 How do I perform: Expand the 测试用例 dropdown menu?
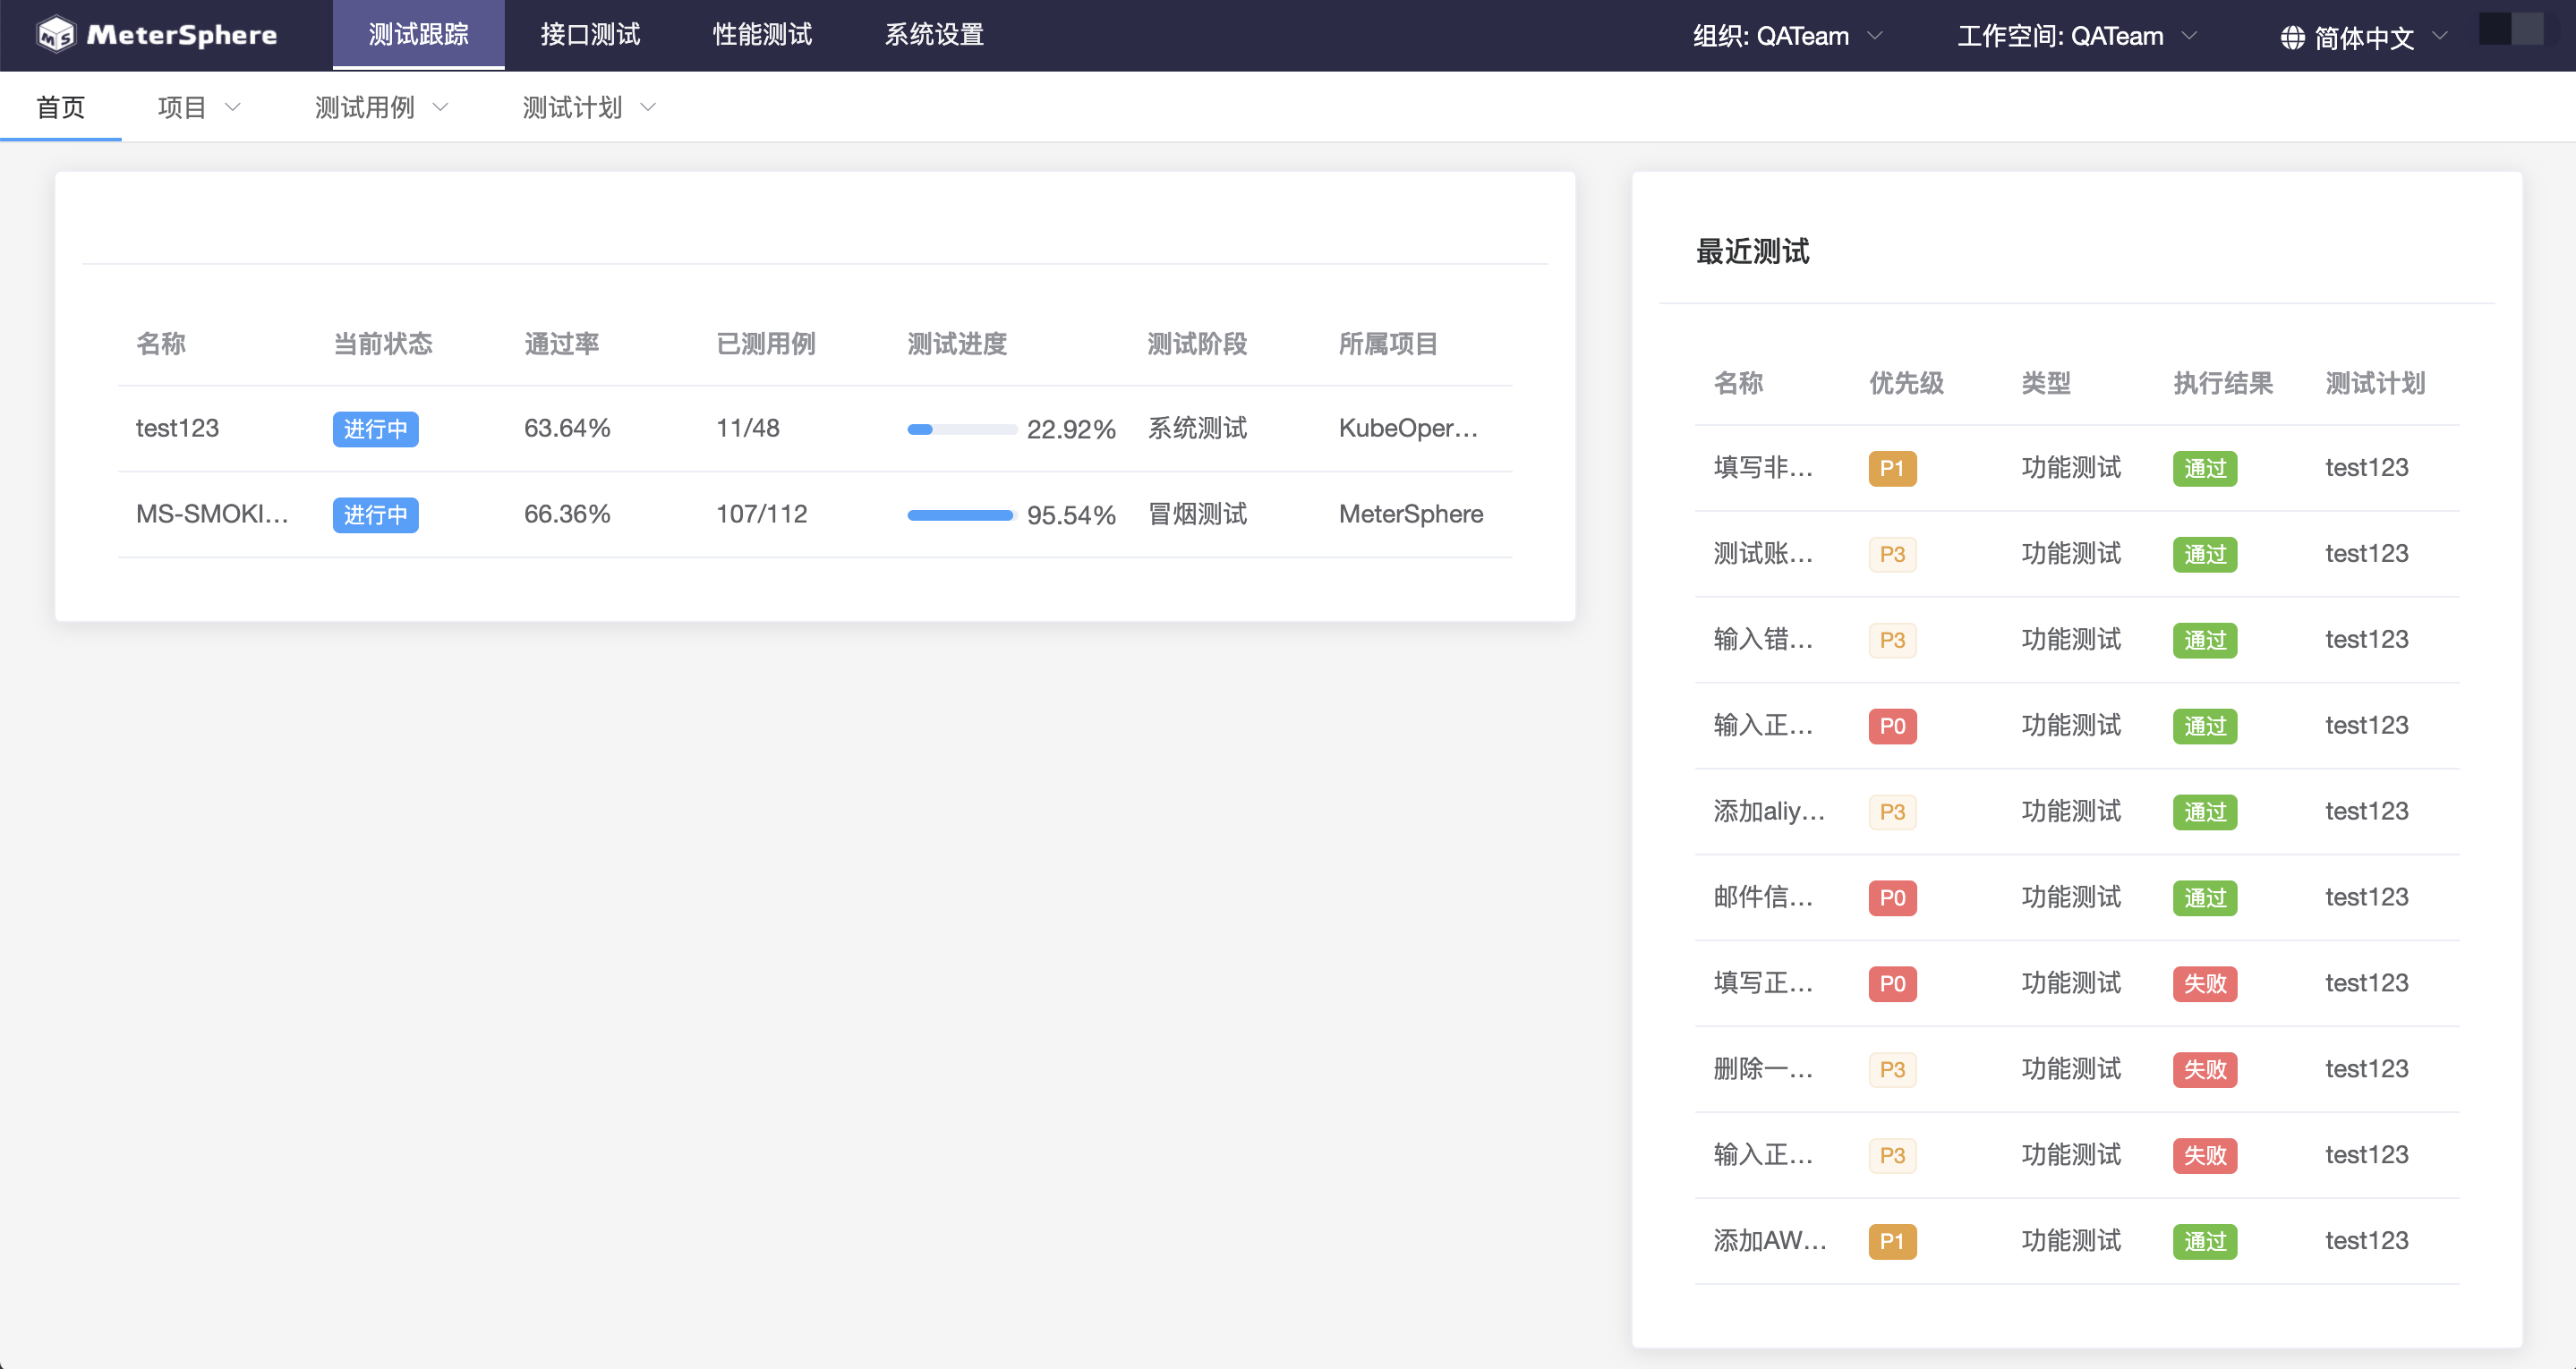pyautogui.click(x=381, y=107)
